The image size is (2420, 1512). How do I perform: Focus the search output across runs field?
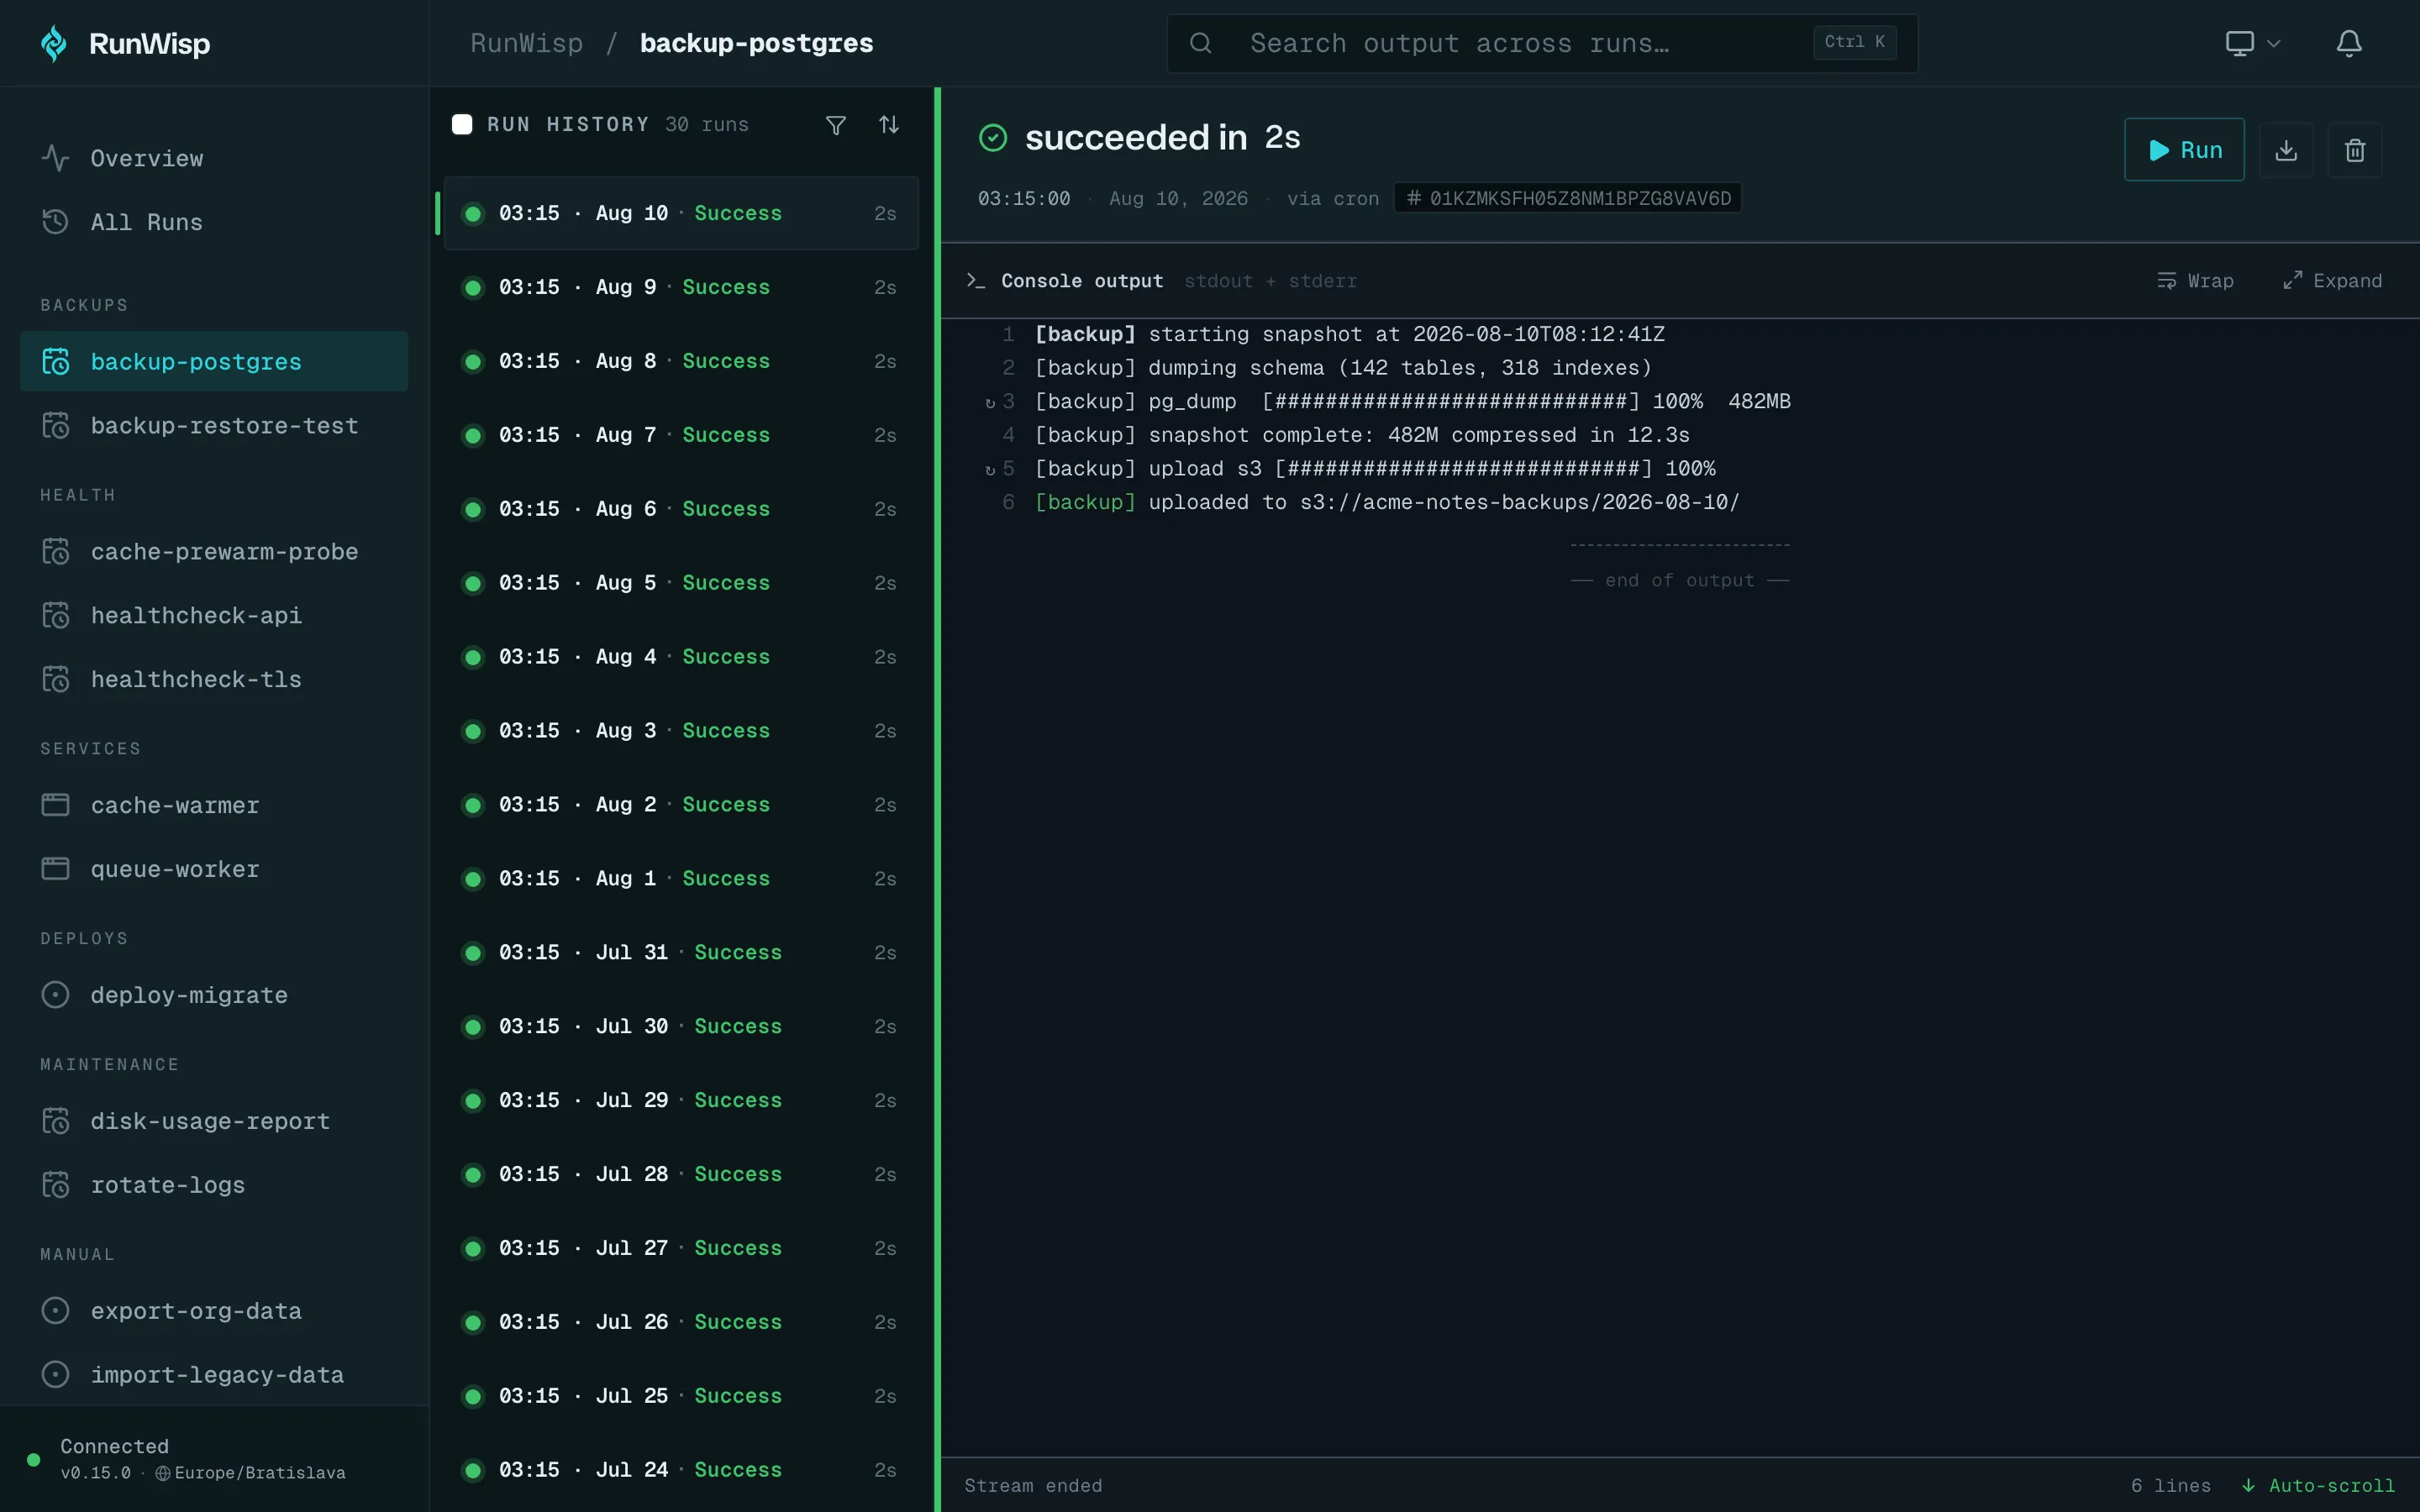[1542, 43]
